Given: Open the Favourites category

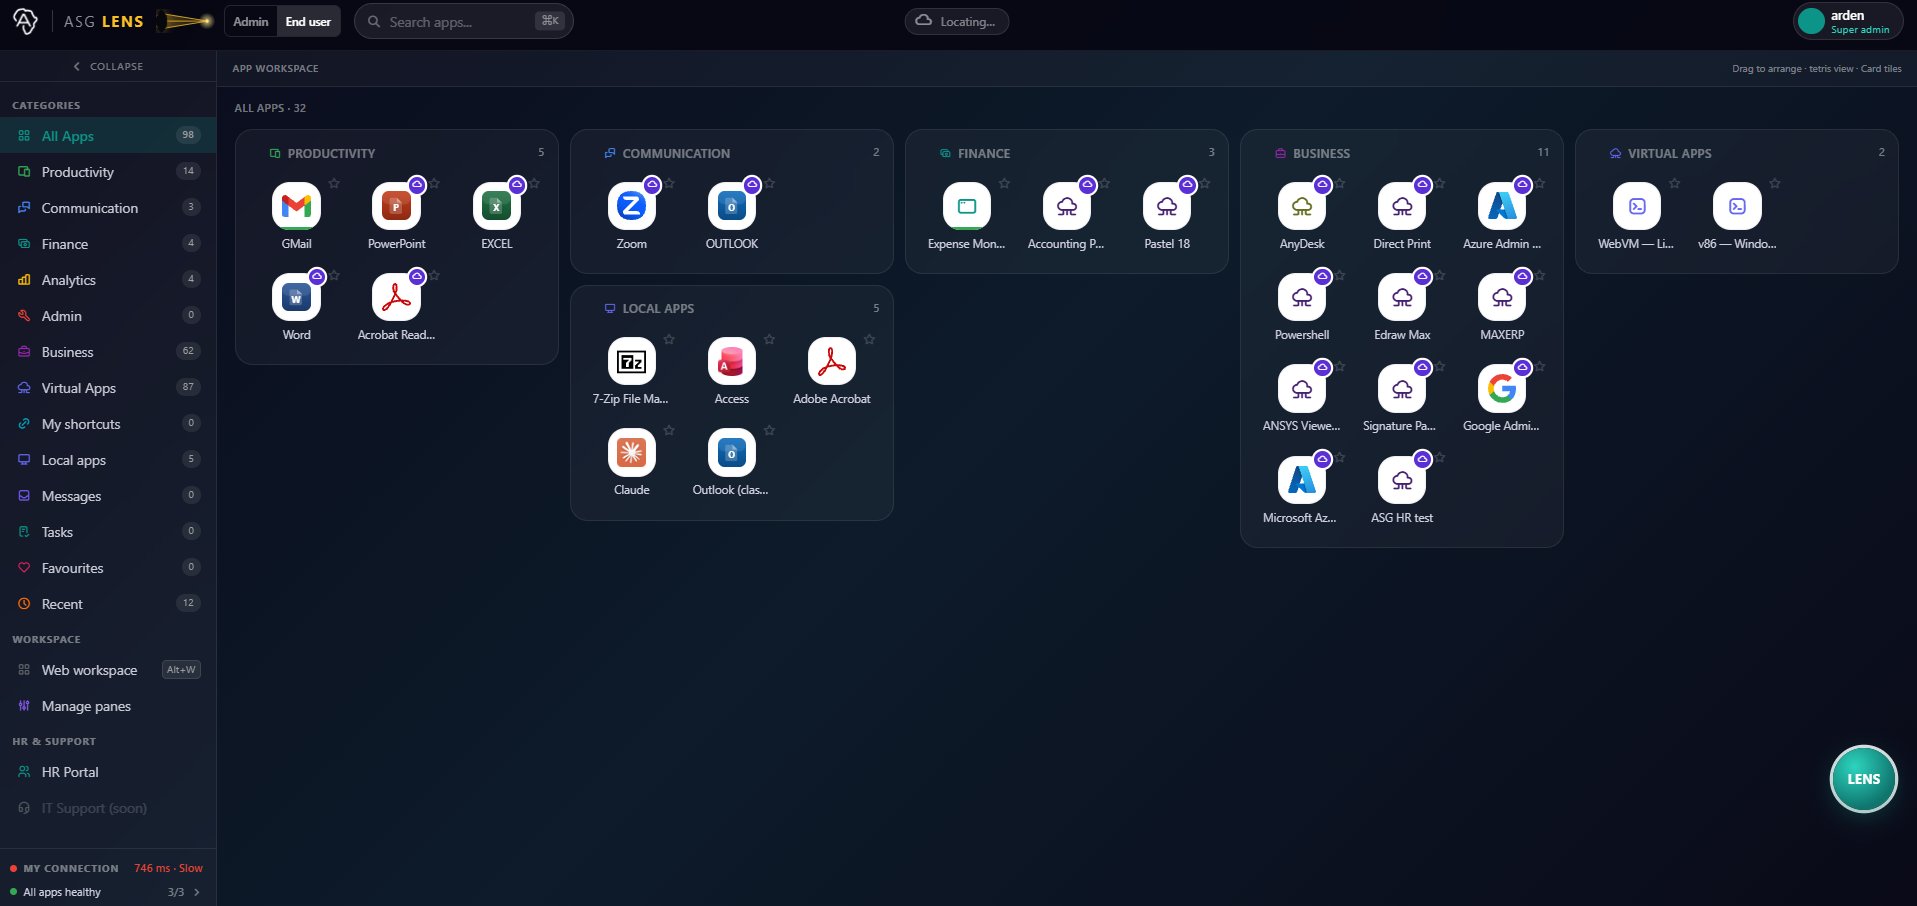Looking at the screenshot, I should 108,568.
